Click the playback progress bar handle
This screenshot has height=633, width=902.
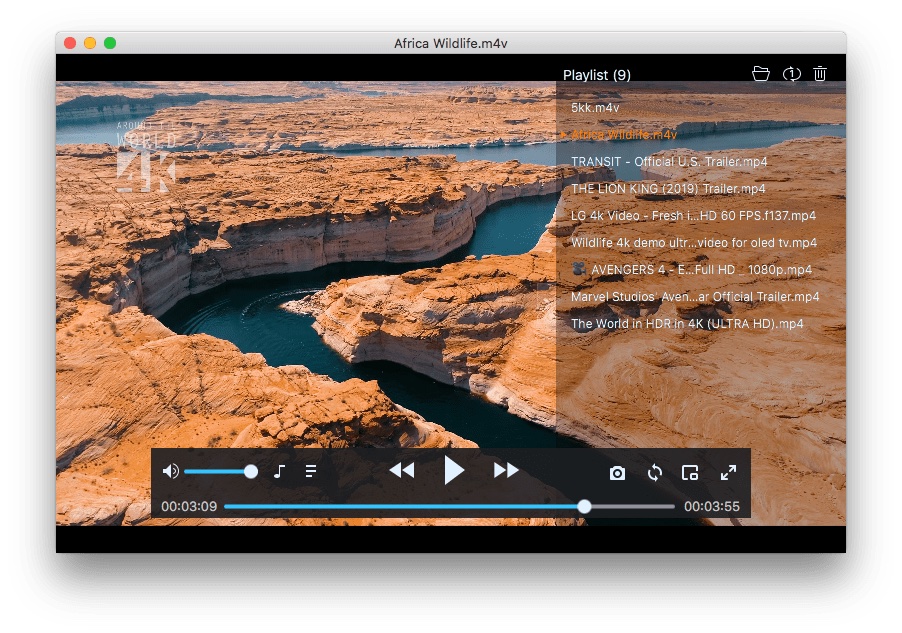click(584, 506)
